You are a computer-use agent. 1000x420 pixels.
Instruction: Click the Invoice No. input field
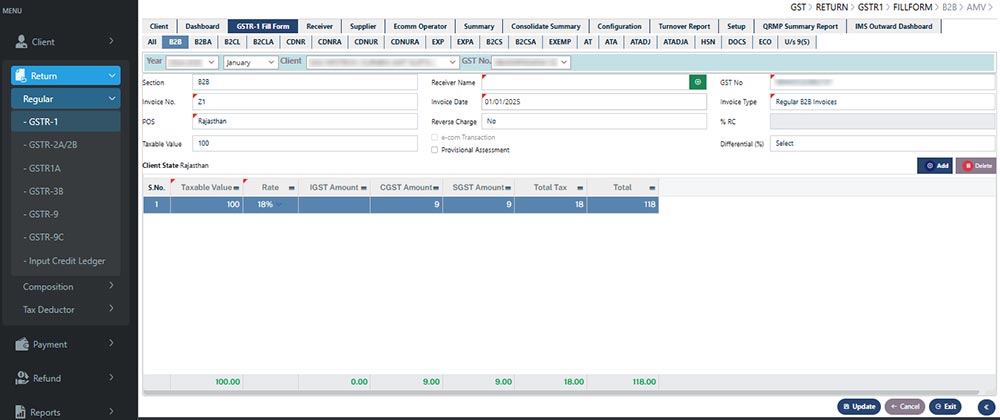(x=304, y=102)
